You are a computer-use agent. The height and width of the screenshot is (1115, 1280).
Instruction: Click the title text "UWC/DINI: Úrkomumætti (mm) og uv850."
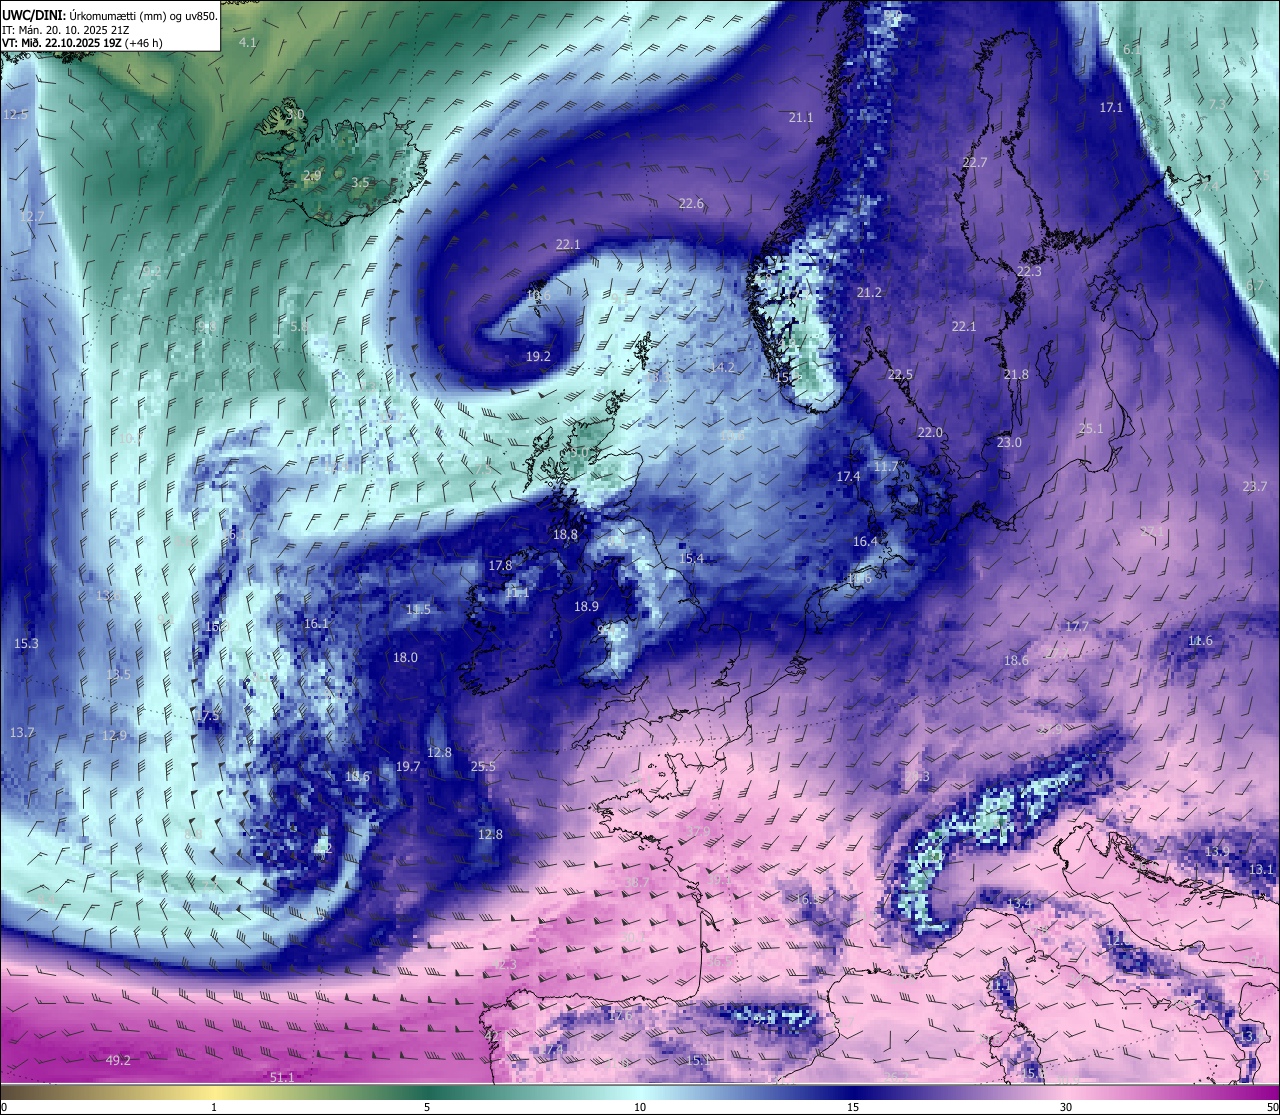click(109, 15)
